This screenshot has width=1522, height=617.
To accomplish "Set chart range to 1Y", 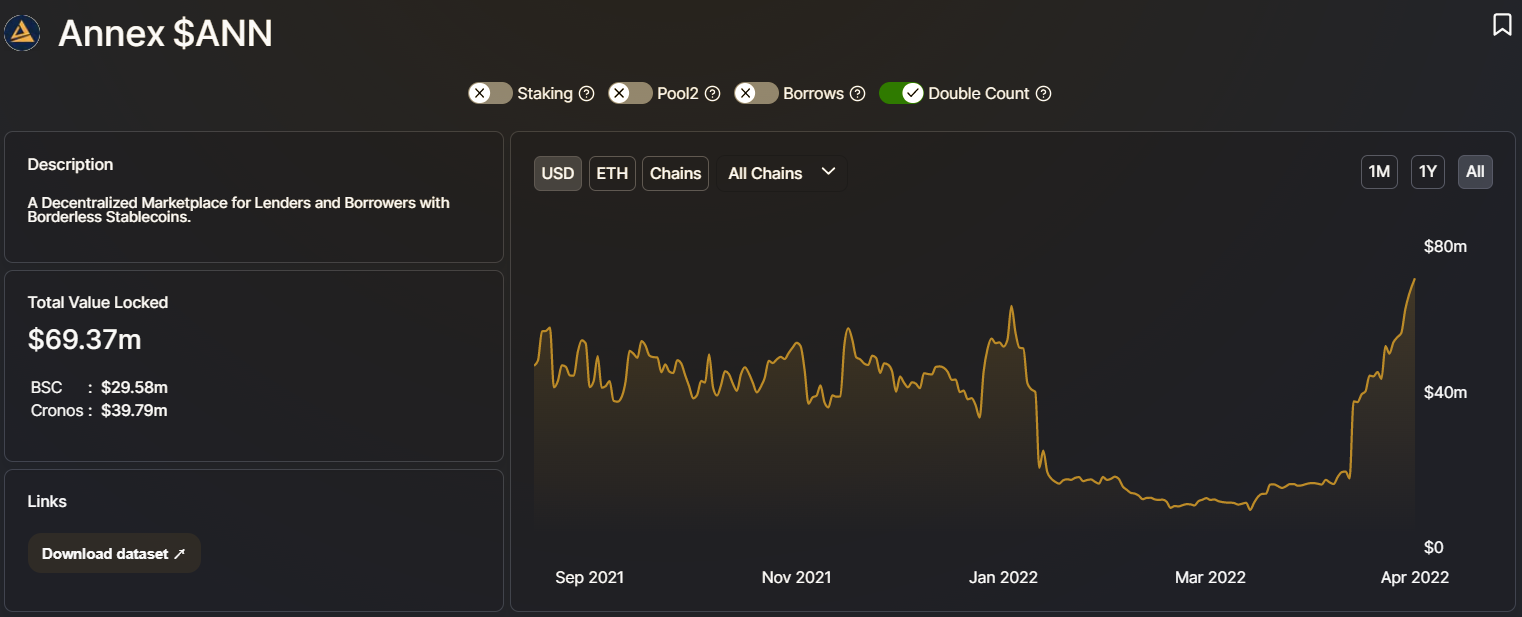I will 1428,172.
